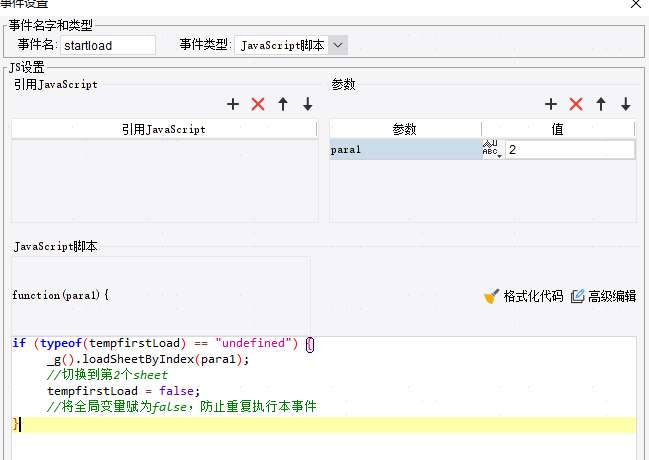This screenshot has height=460, width=649.
Task: Click the broom icon to format code
Action: (491, 296)
